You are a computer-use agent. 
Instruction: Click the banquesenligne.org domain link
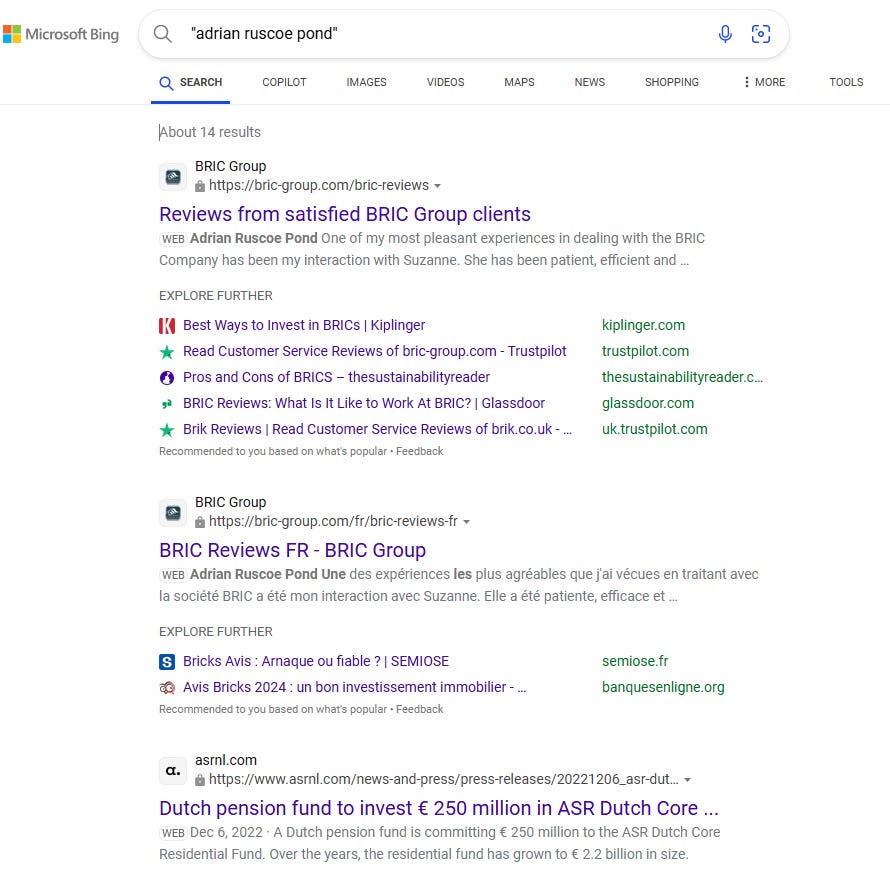click(663, 688)
